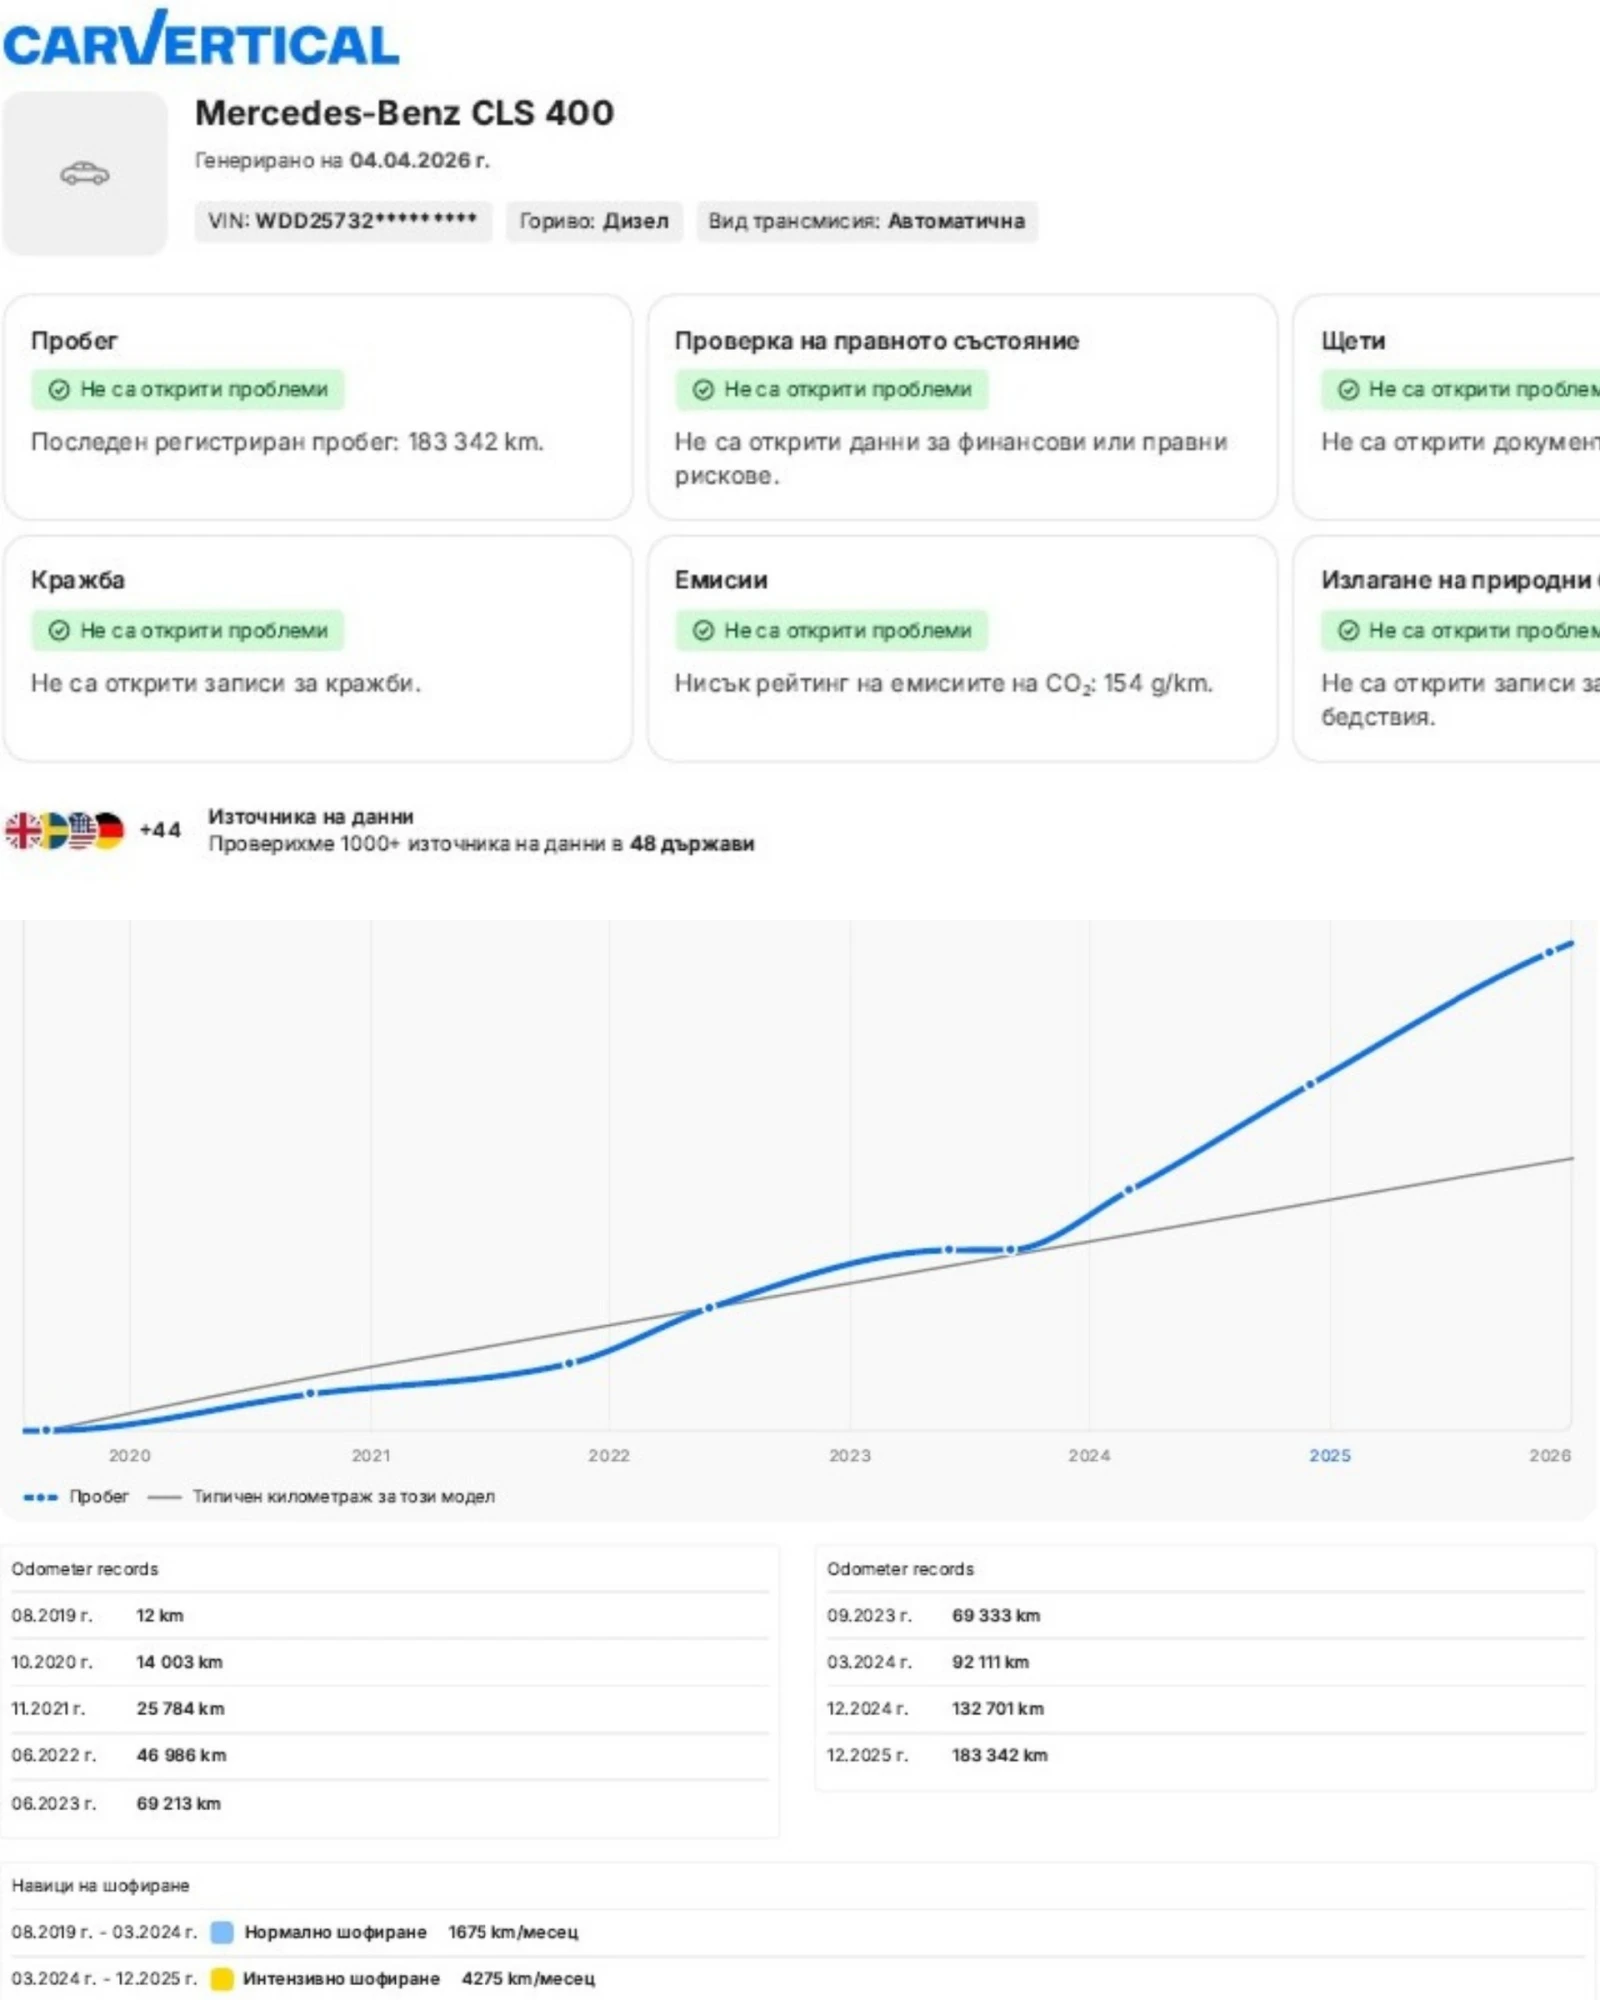Click the check icon in the Емисии badge

pyautogui.click(x=703, y=630)
